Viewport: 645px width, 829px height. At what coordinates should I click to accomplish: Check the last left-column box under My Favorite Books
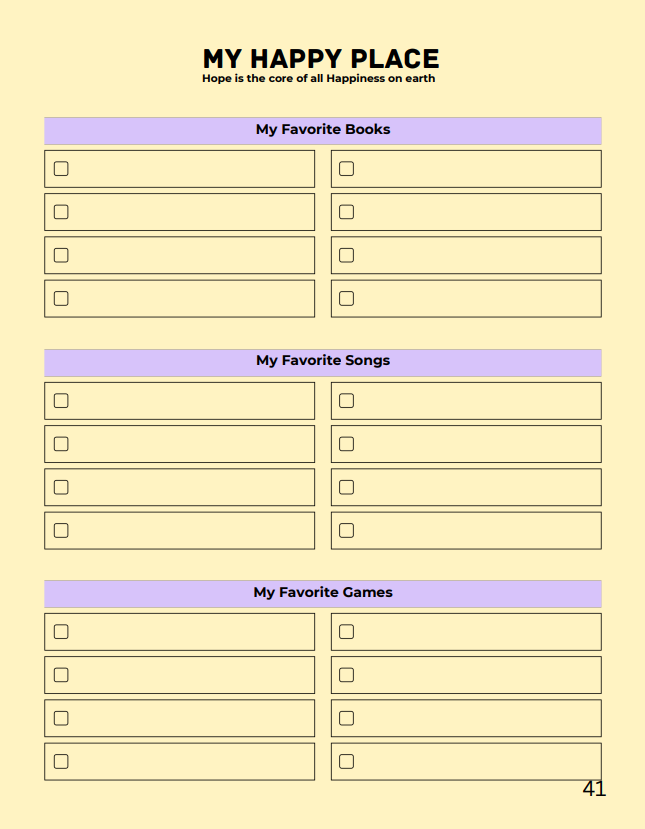tap(61, 298)
